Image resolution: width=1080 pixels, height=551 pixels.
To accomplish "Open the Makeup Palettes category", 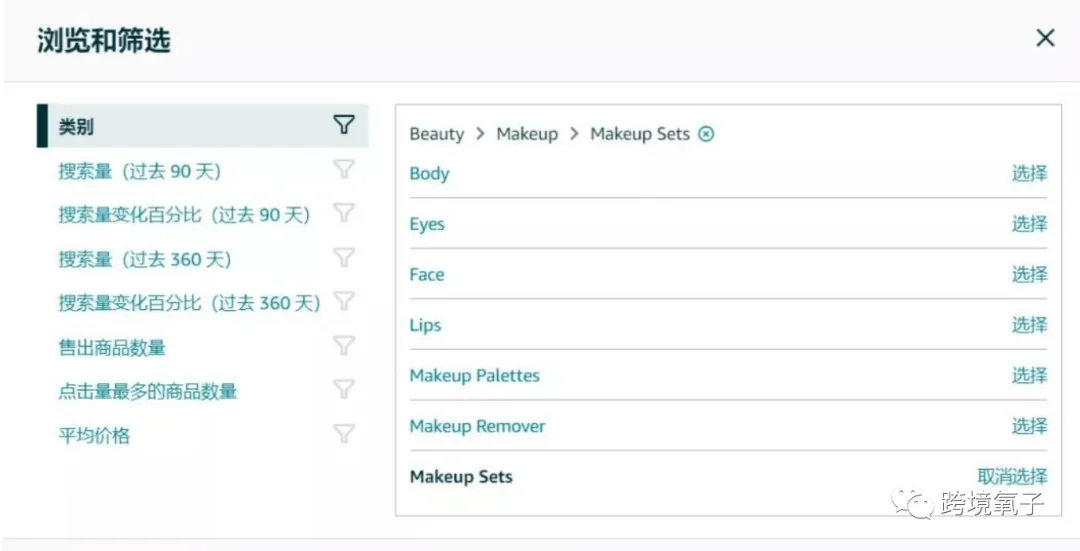I will pos(475,375).
